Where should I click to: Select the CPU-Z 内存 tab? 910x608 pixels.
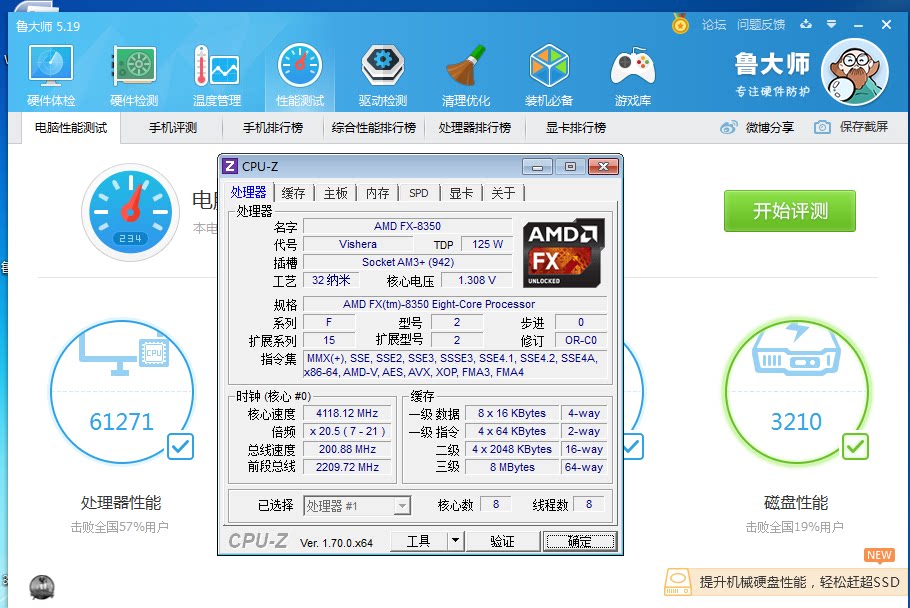point(377,193)
